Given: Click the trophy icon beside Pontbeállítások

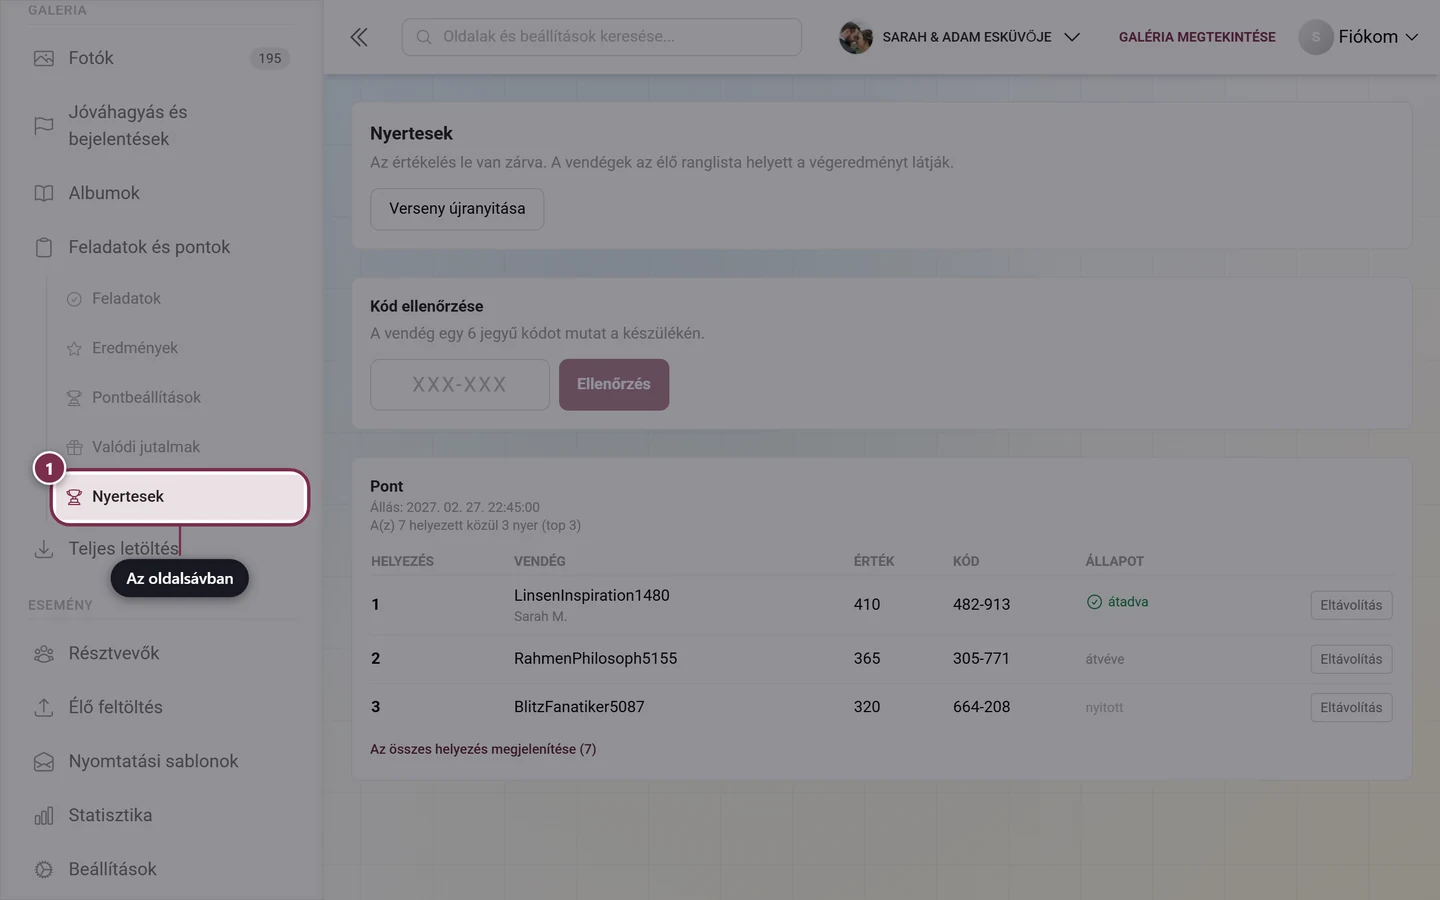Looking at the screenshot, I should [74, 398].
